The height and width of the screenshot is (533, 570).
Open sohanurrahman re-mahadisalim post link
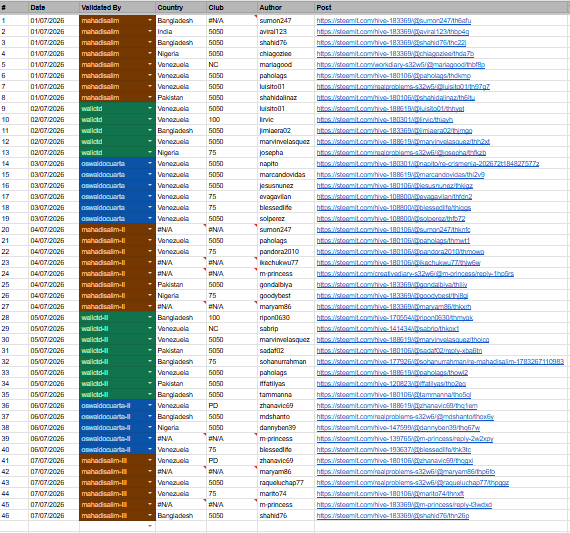pyautogui.click(x=440, y=362)
